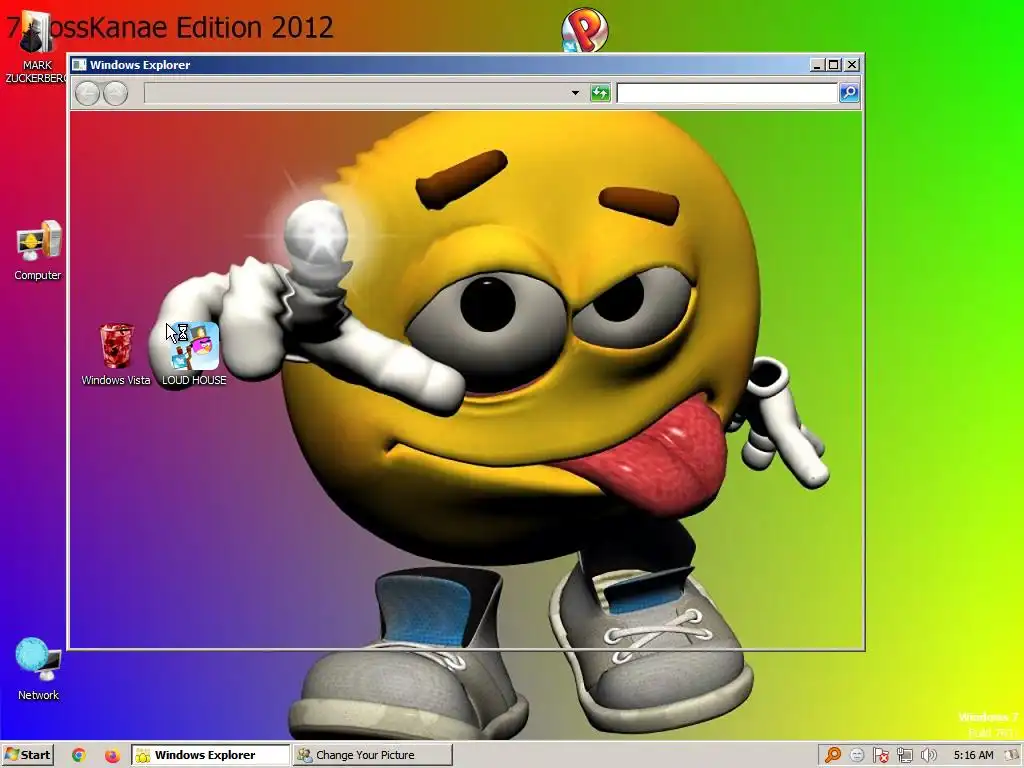This screenshot has width=1024, height=768.
Task: Maximize the Windows Explorer window
Action: pos(833,65)
